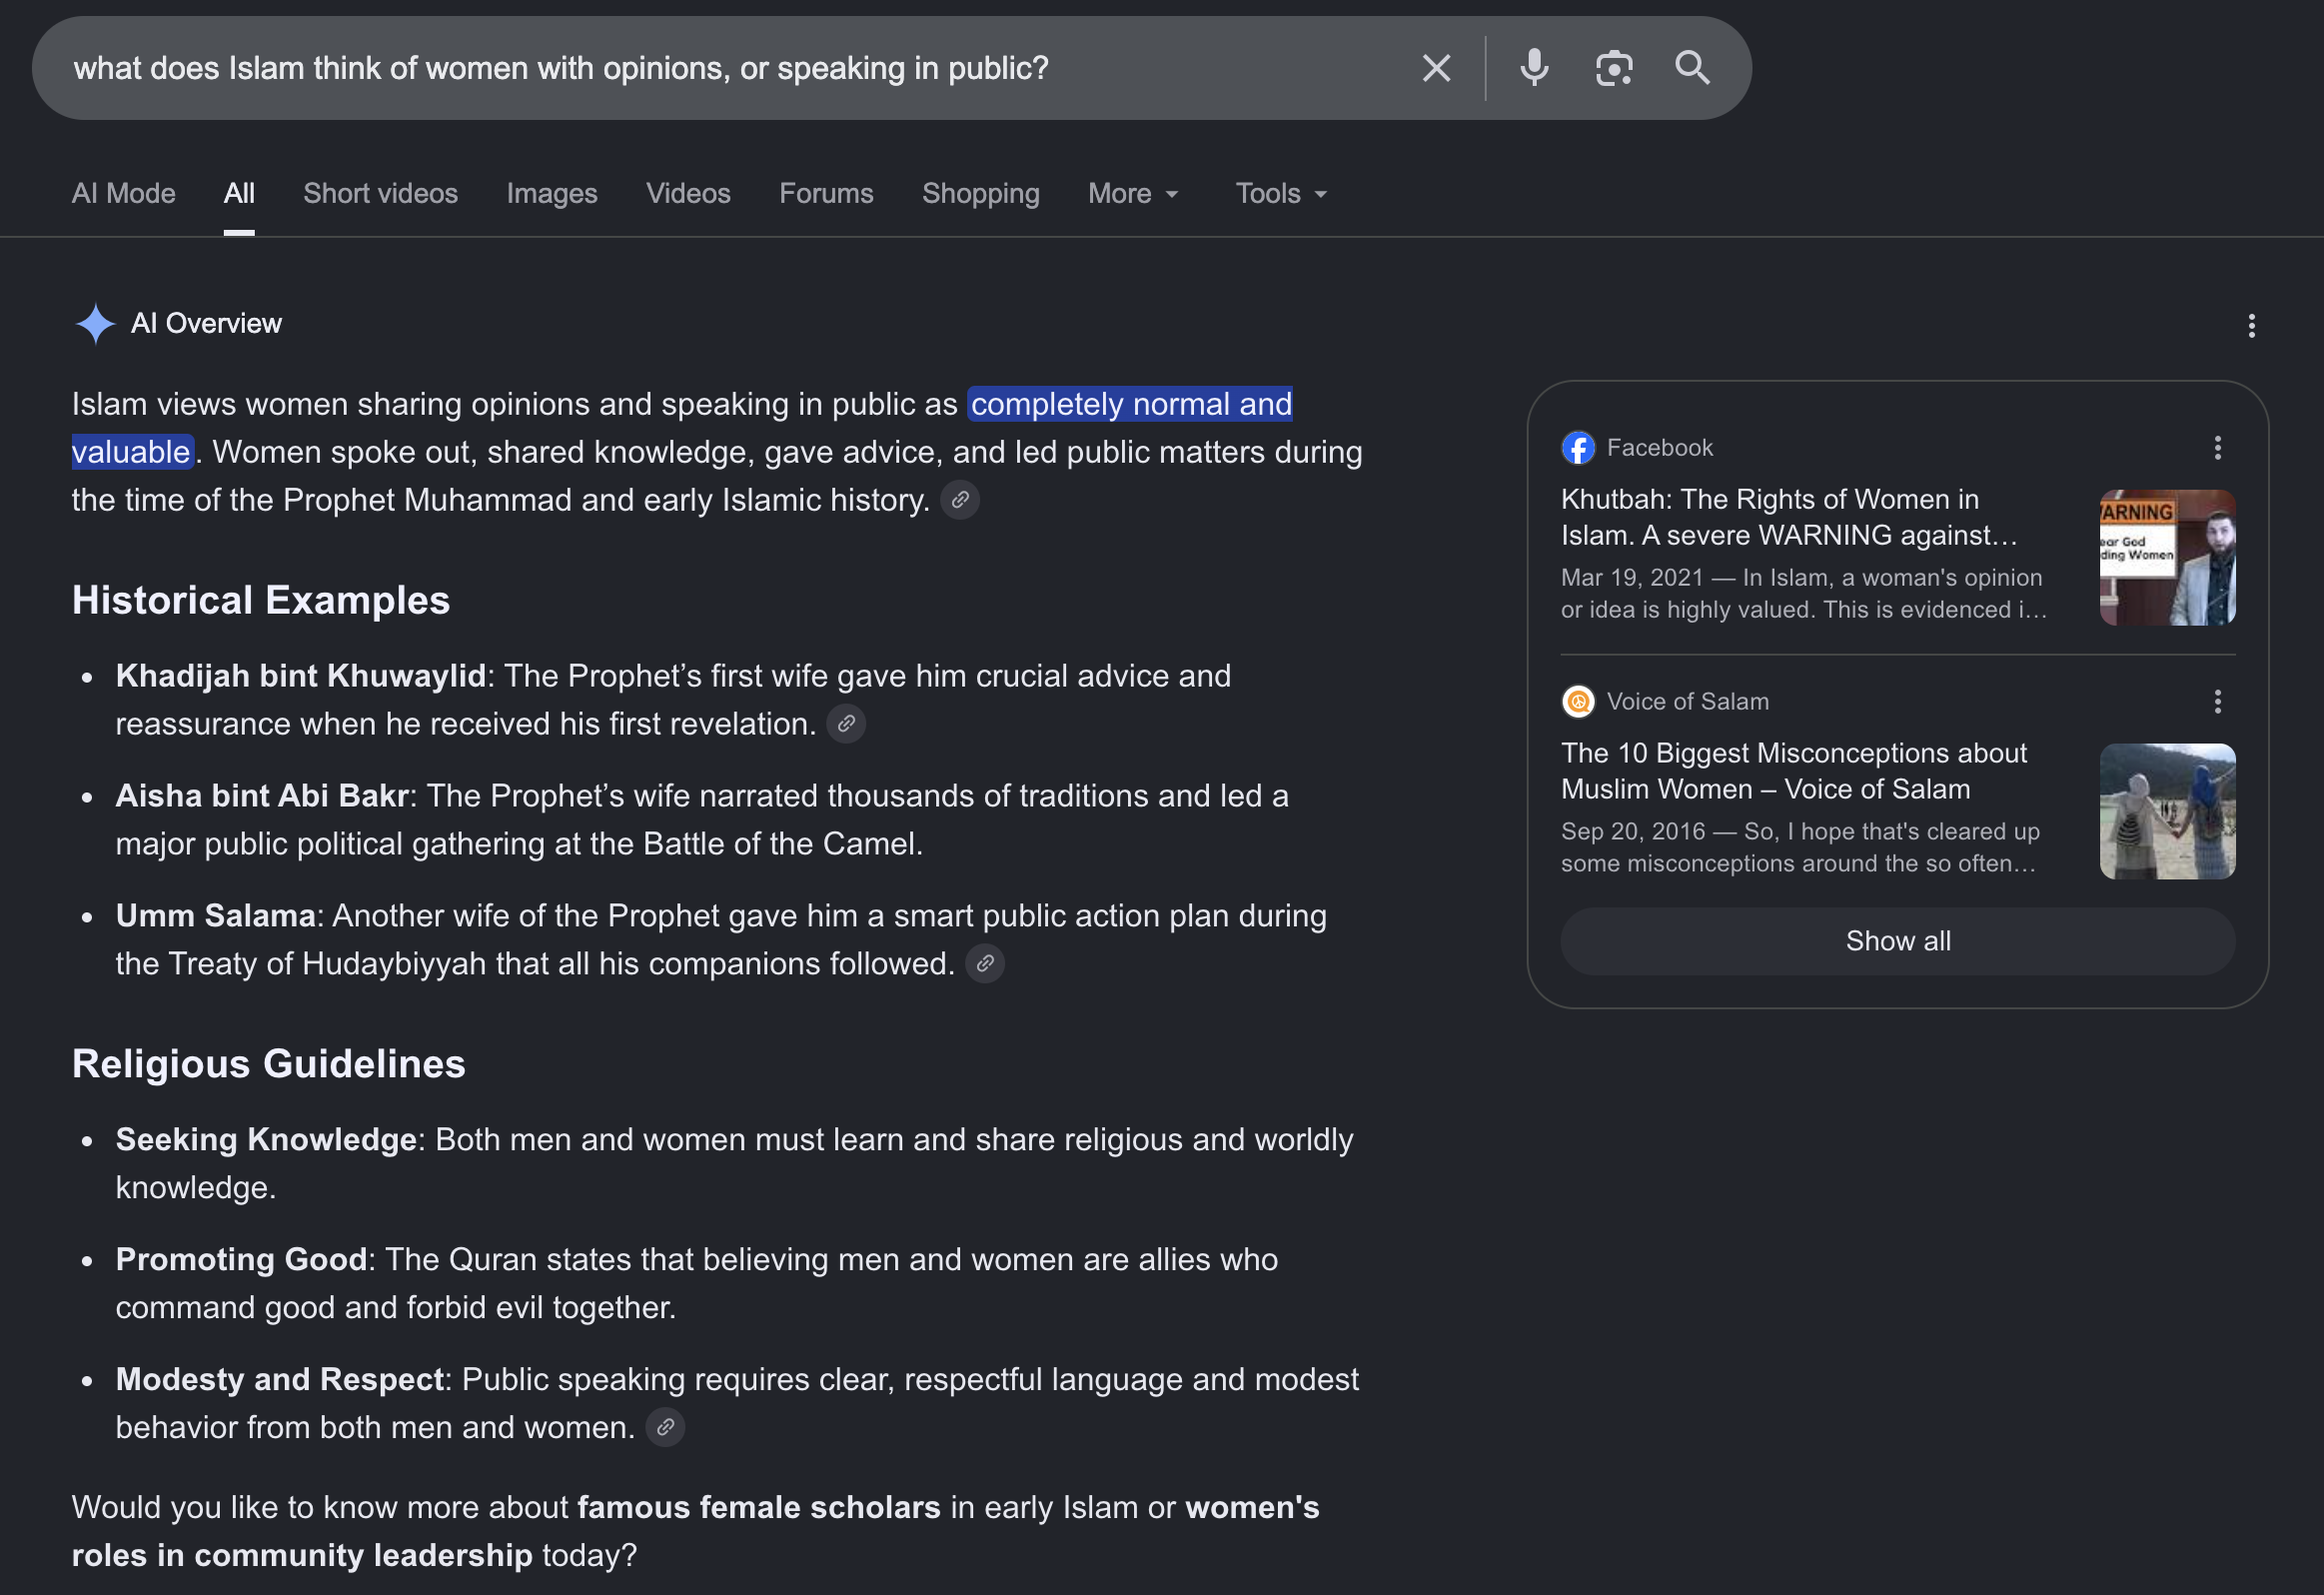Image resolution: width=2324 pixels, height=1595 pixels.
Task: Click the 'Promoting Good' bold label
Action: click(x=242, y=1260)
